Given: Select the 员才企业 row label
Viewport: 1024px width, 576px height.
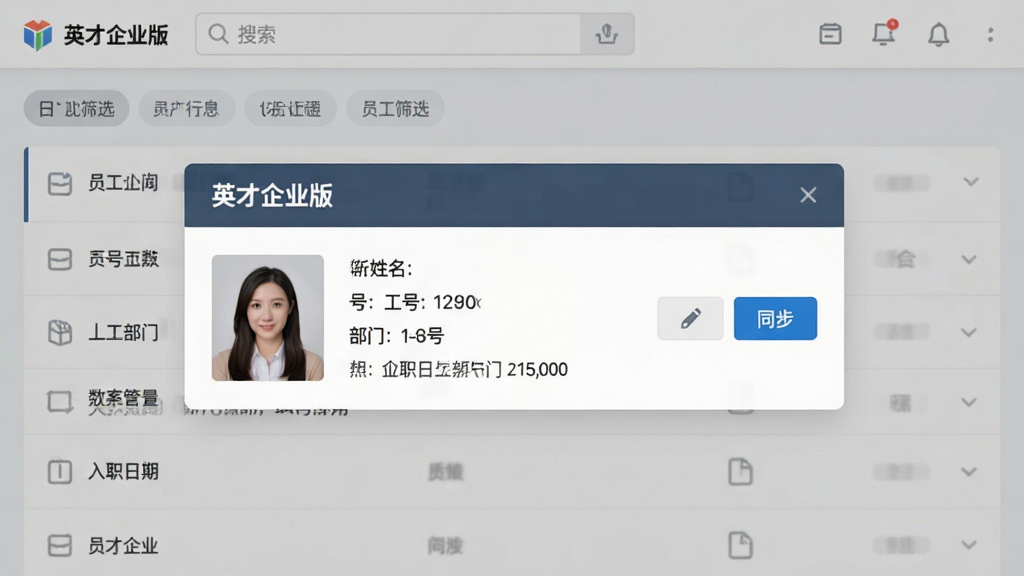Looking at the screenshot, I should 123,545.
